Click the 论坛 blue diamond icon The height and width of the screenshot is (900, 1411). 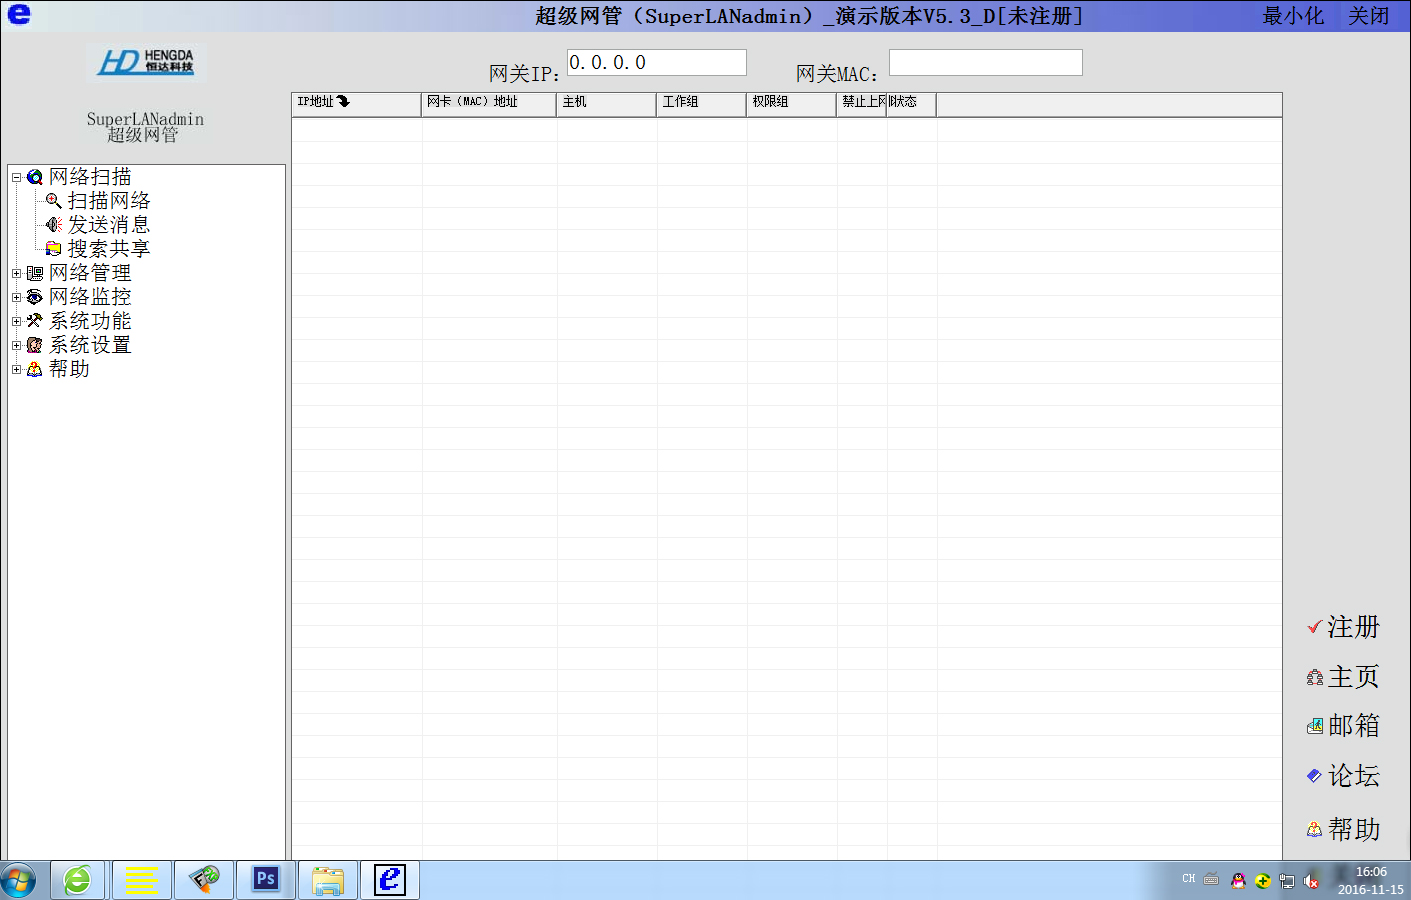[x=1314, y=775]
